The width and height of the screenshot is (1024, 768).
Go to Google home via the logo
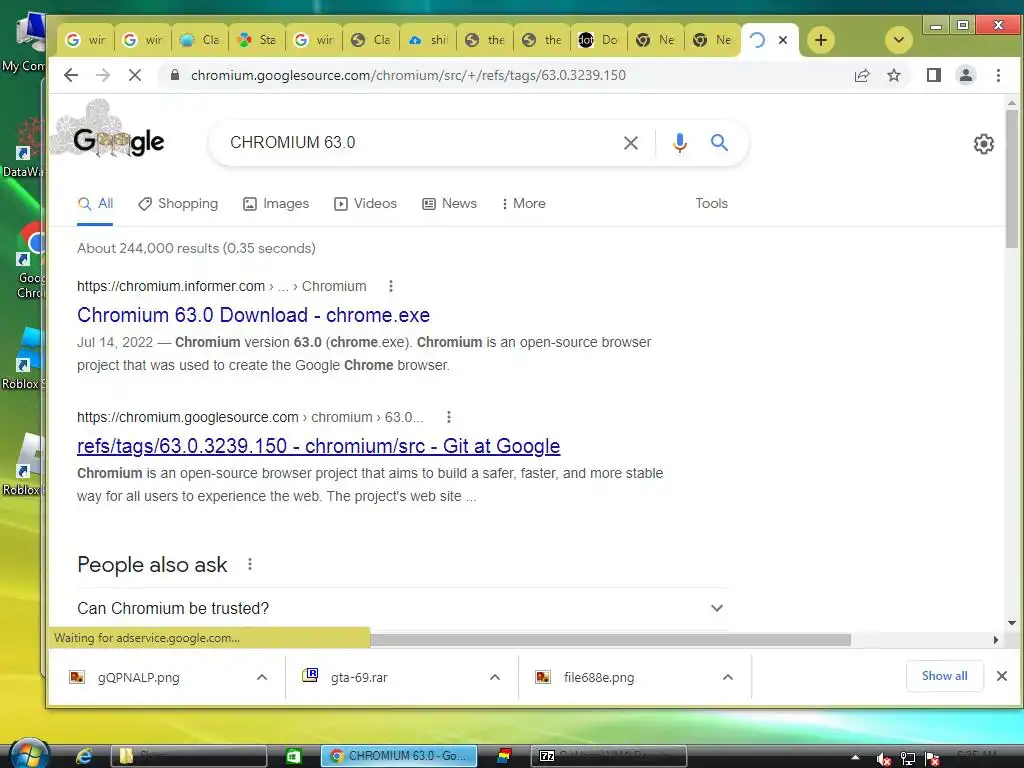click(x=119, y=141)
